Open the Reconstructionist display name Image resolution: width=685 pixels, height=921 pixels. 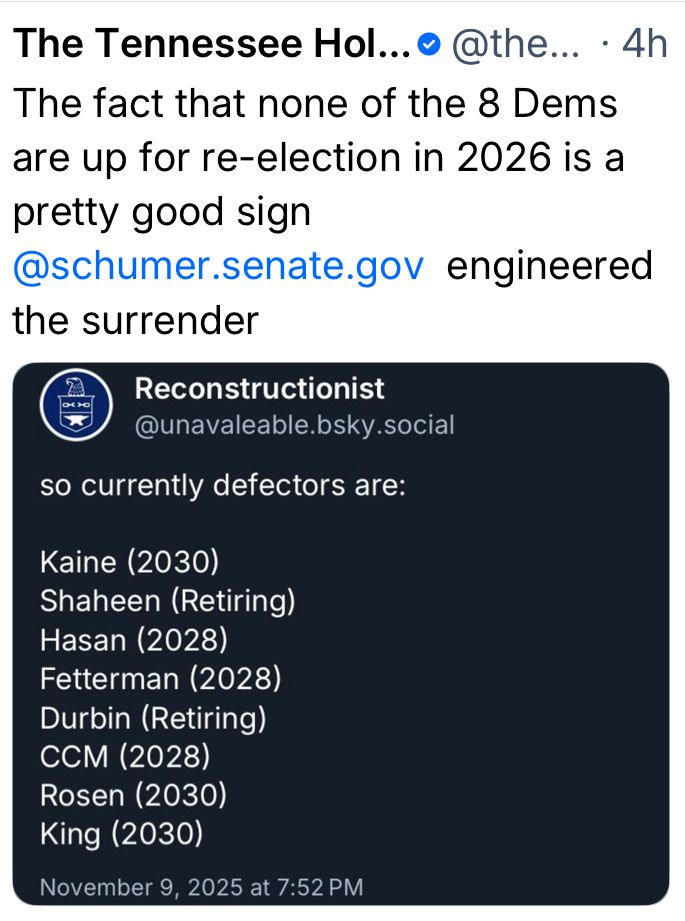[x=259, y=389]
